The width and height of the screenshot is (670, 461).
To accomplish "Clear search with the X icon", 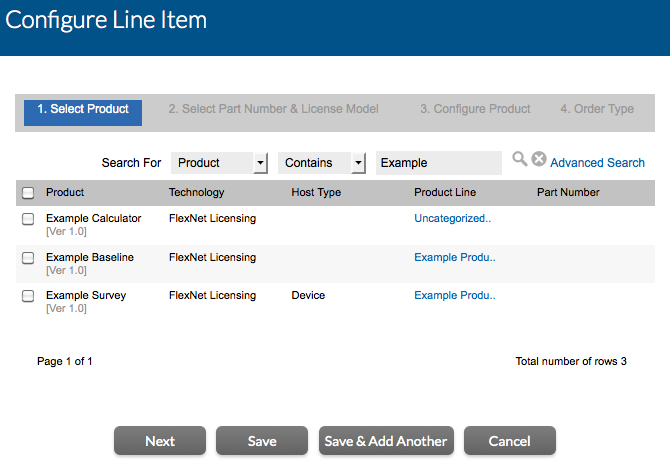I will tap(538, 159).
